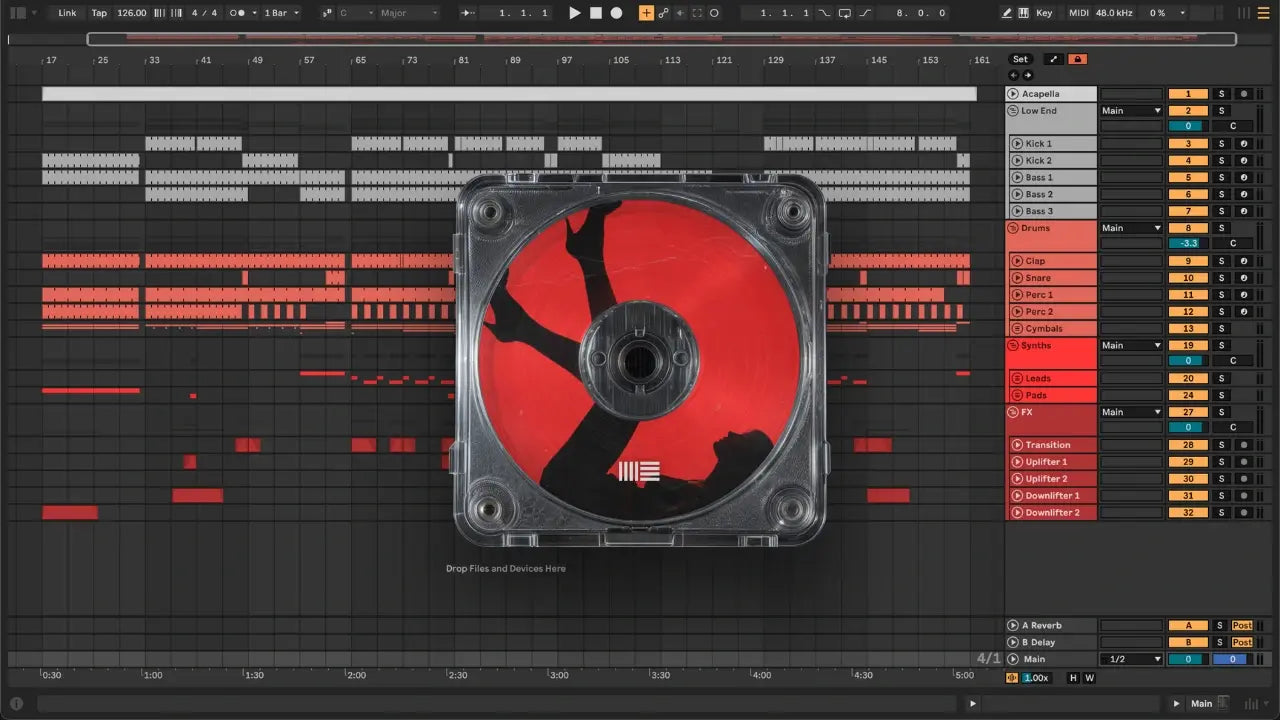Click the orange Lock Envelopes icon

pos(1077,59)
